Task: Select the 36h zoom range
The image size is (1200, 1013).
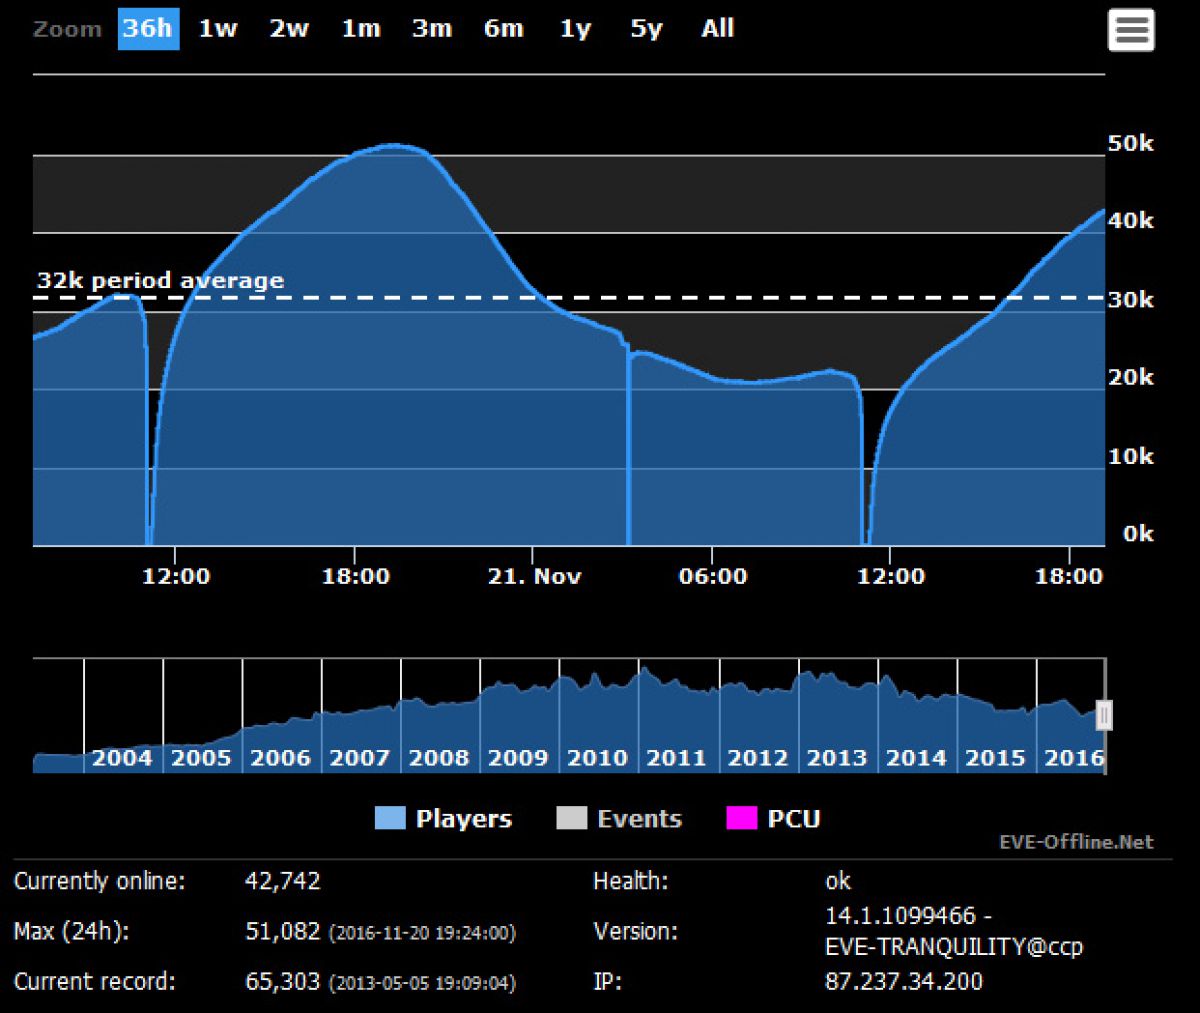Action: (148, 29)
